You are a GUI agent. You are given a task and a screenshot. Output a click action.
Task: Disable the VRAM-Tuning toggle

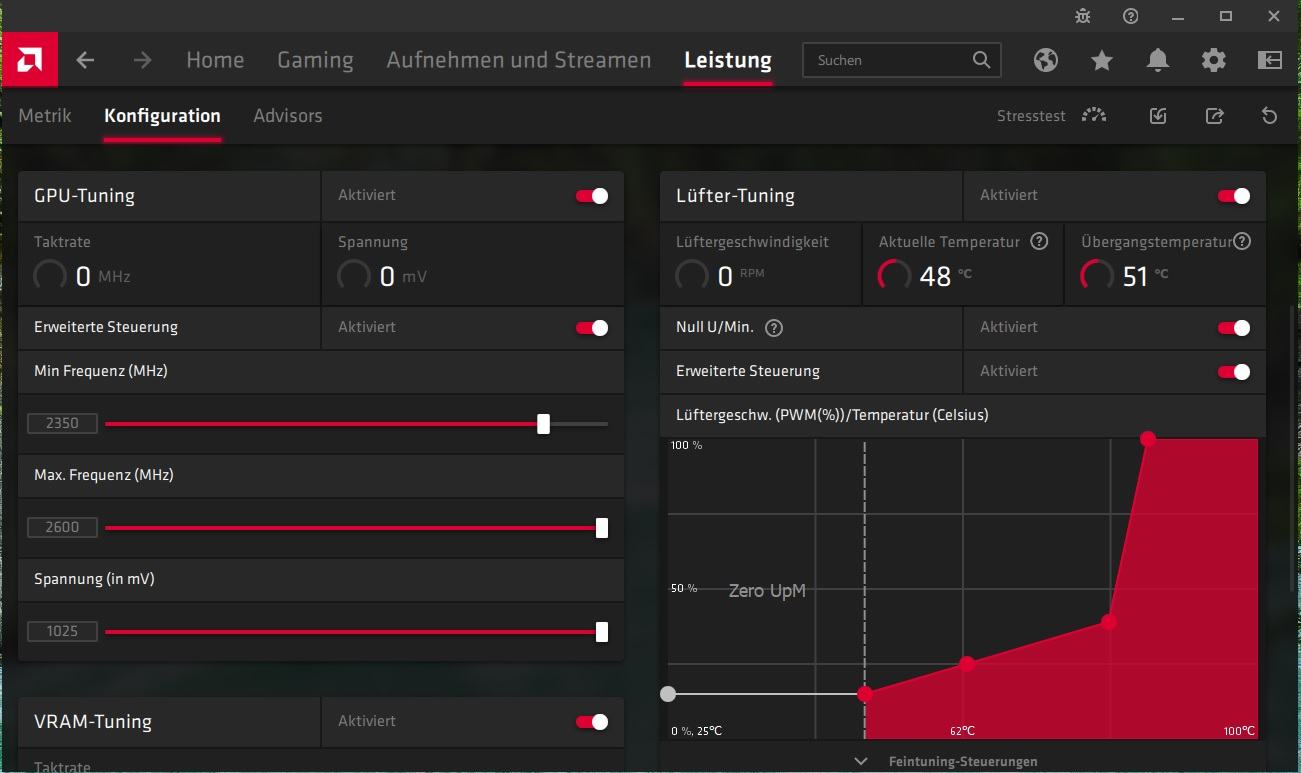point(592,722)
